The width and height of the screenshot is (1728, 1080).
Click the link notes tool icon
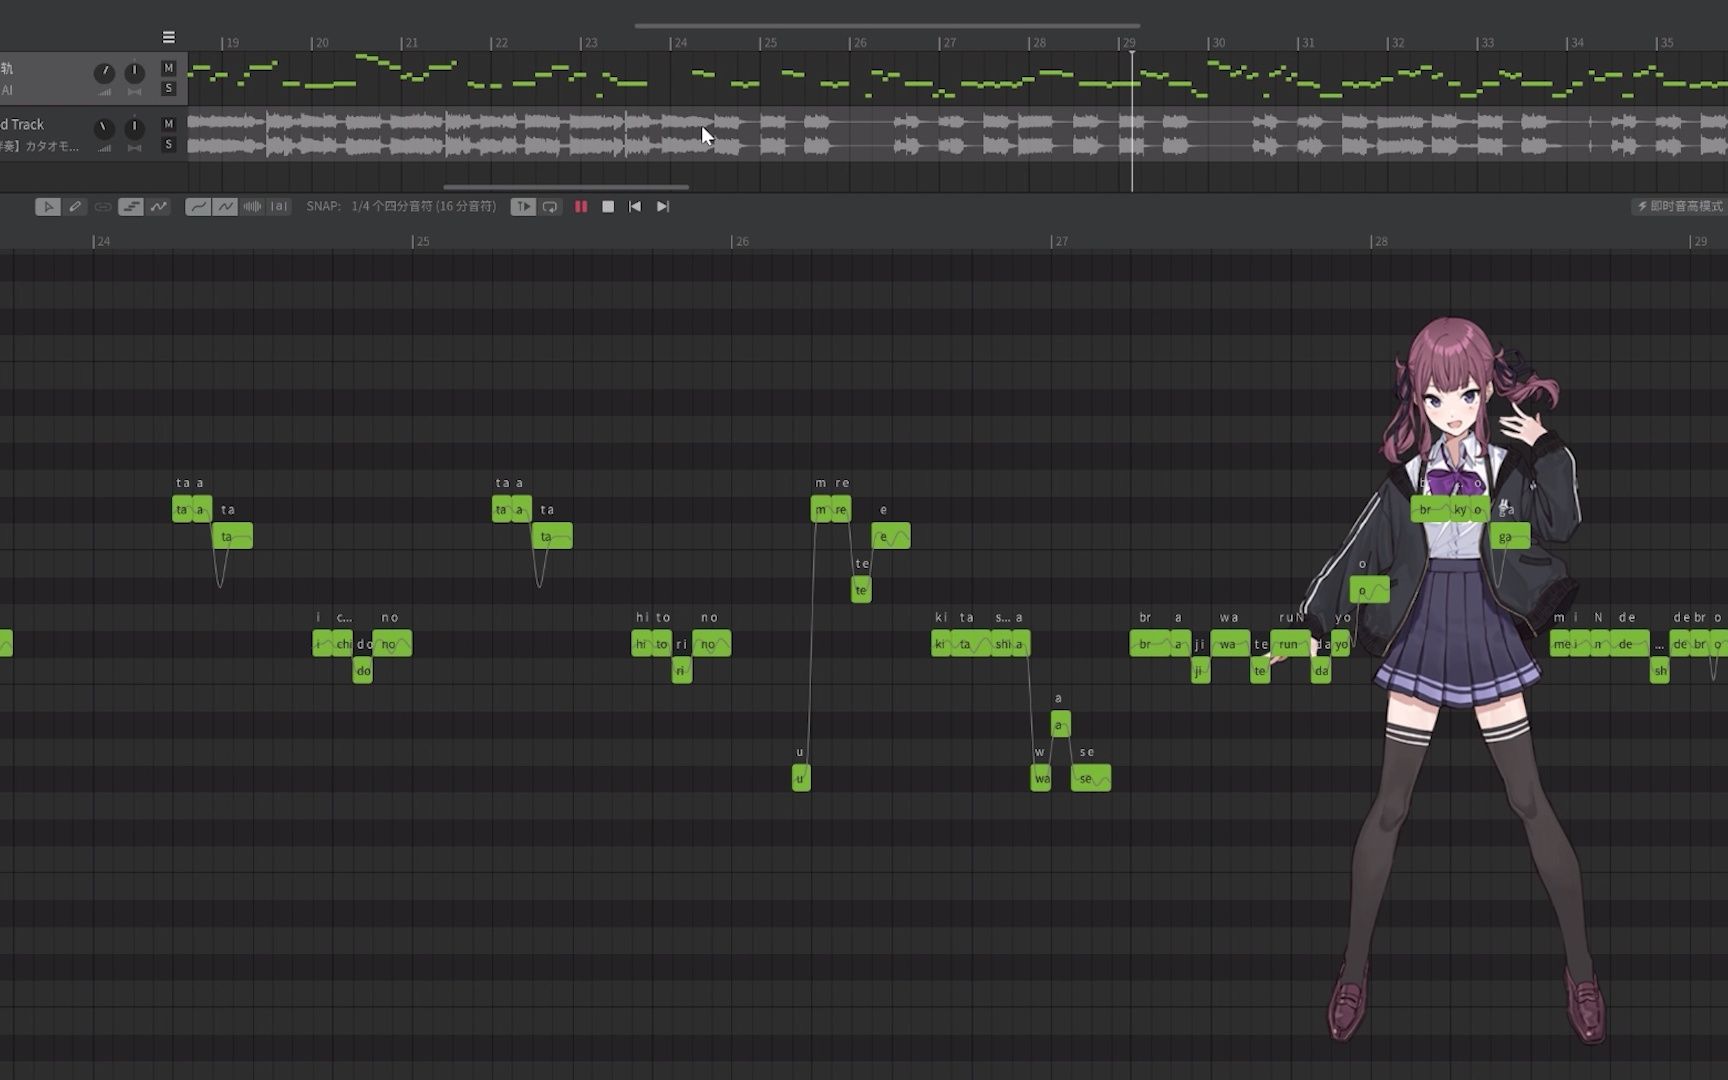click(x=103, y=207)
